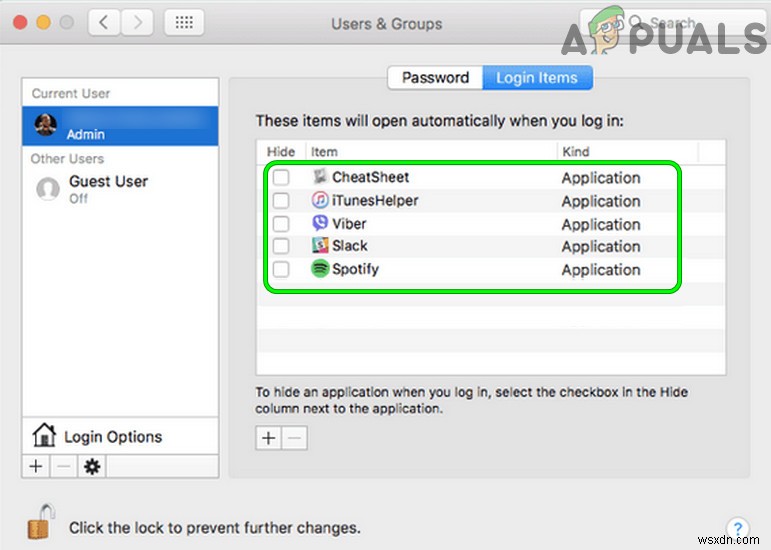
Task: Click the Login Options house icon
Action: (44, 435)
